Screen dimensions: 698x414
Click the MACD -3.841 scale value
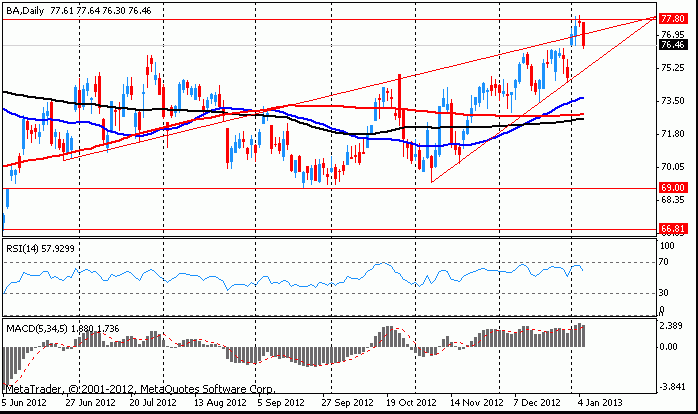point(672,386)
